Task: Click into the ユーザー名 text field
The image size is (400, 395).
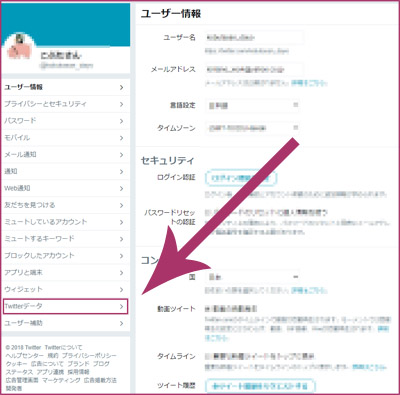Action: point(254,37)
